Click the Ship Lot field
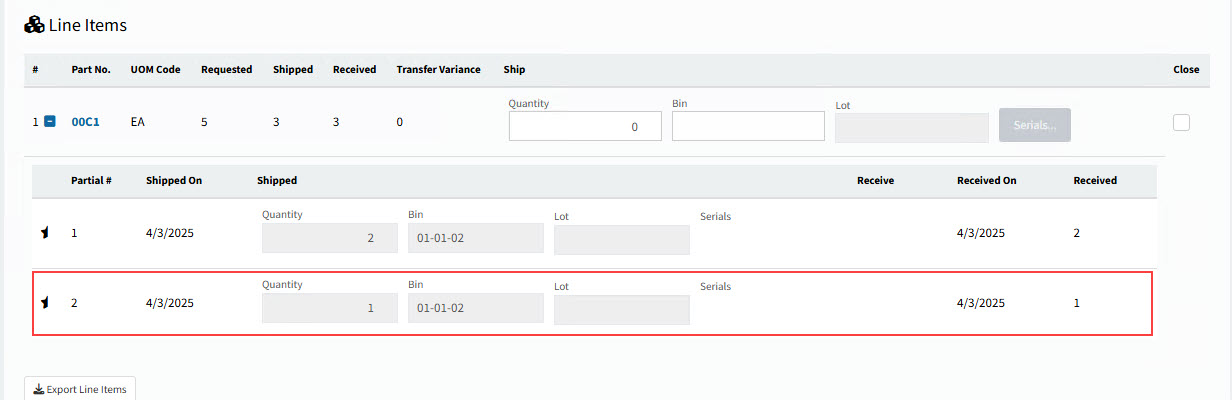This screenshot has height=400, width=1232. (911, 127)
